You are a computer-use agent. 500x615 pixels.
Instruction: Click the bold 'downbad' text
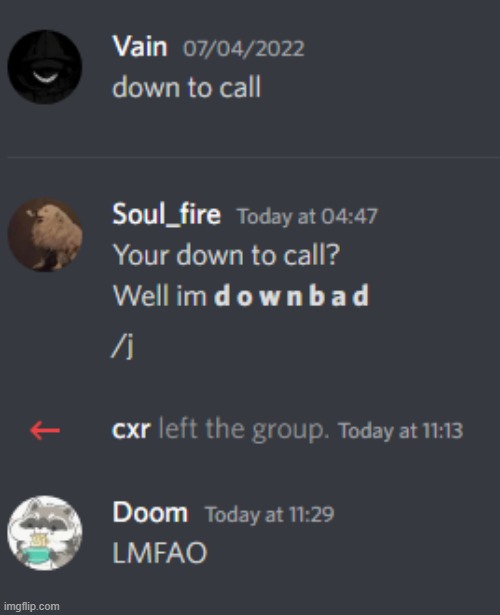(292, 296)
